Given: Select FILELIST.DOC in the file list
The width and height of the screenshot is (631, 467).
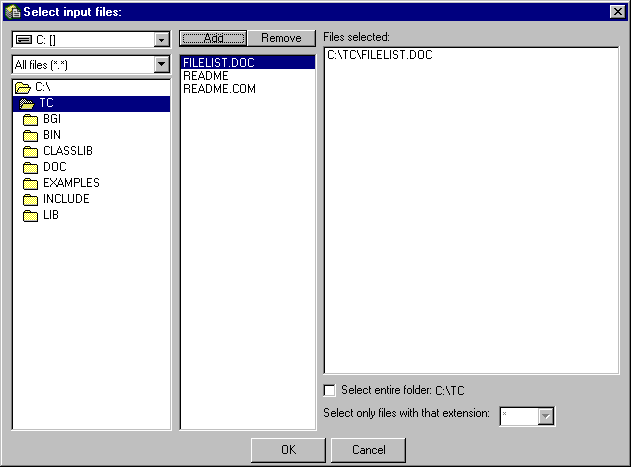Looking at the screenshot, I should pos(247,63).
